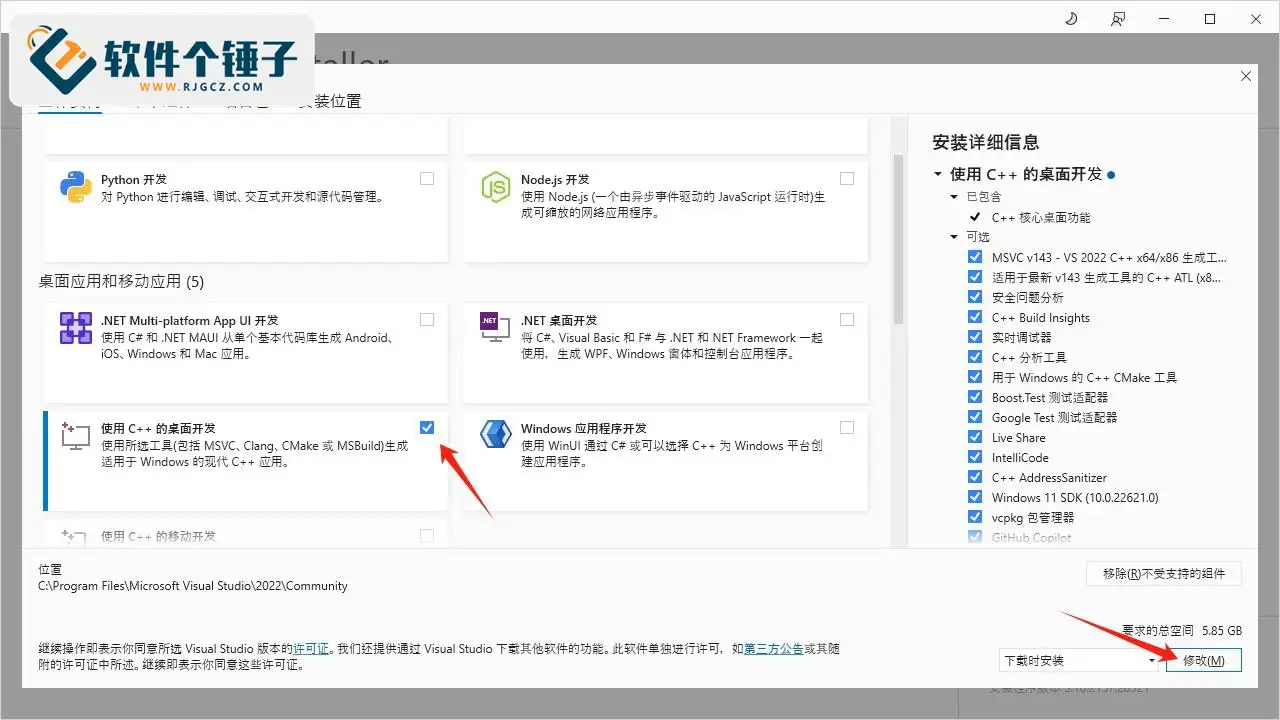This screenshot has height=720, width=1280.
Task: Check the Windows 应用程序开发 workload box
Action: pyautogui.click(x=847, y=428)
